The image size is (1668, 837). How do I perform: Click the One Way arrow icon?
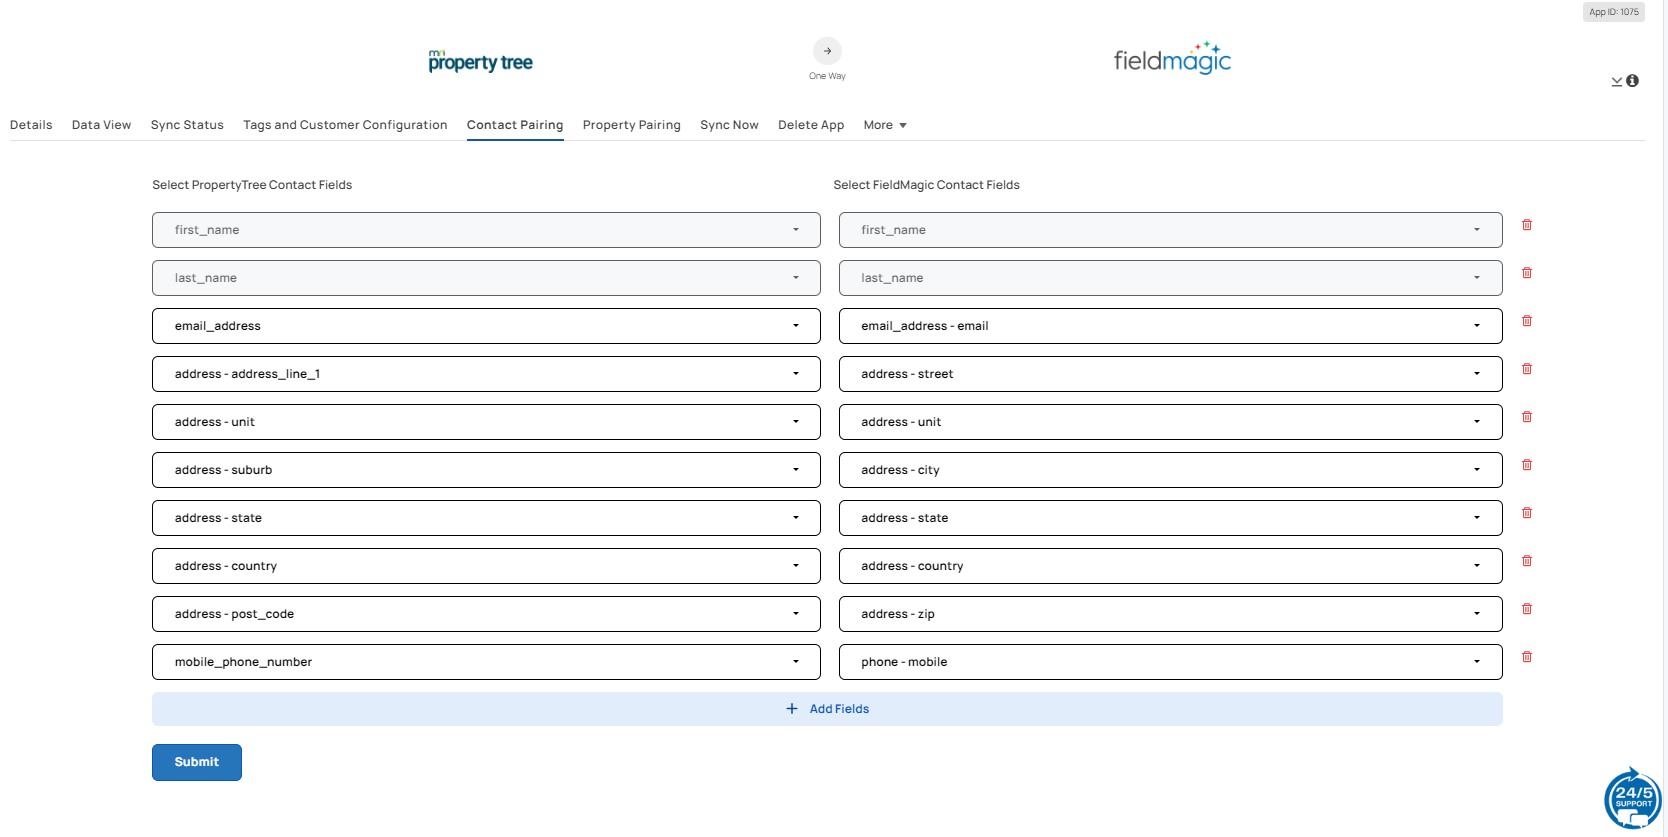(827, 51)
